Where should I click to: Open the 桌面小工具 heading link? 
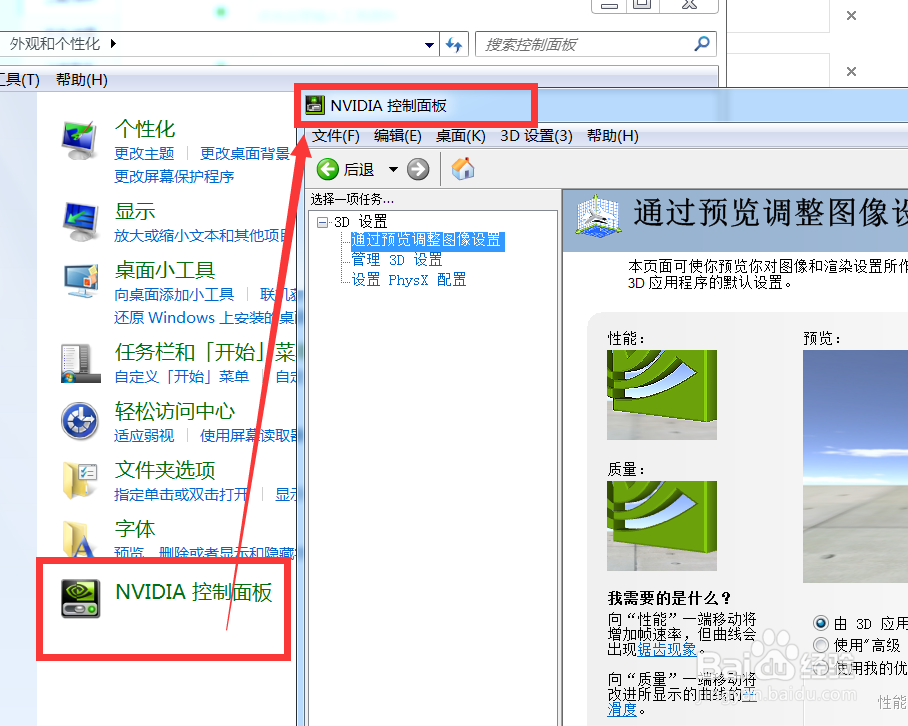(x=165, y=270)
